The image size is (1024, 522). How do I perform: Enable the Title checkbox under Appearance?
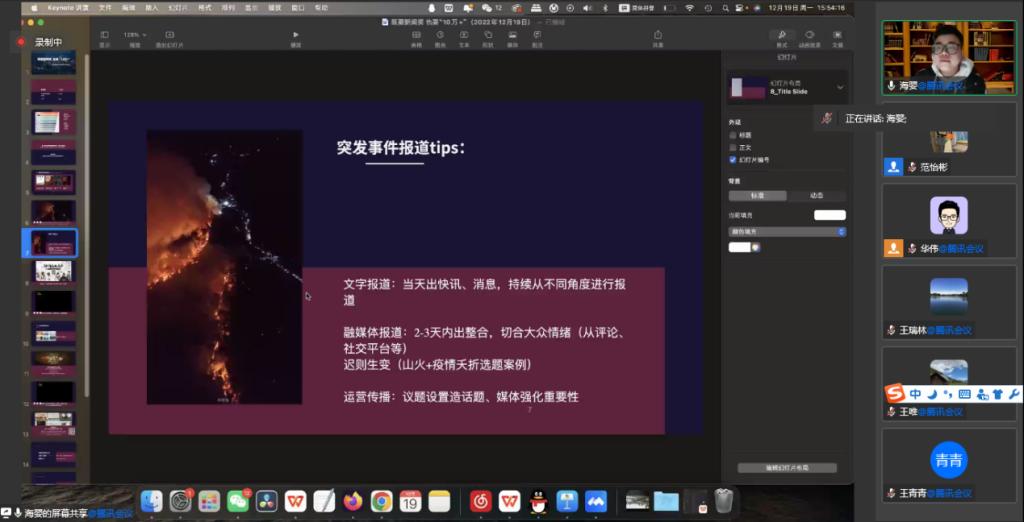coord(733,134)
